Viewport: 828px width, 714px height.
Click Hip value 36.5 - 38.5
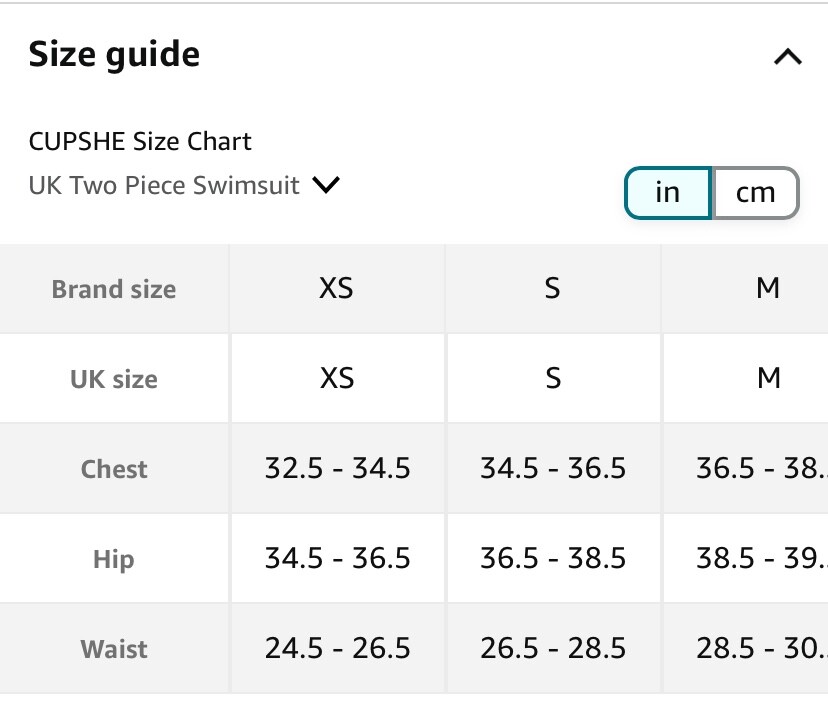553,558
